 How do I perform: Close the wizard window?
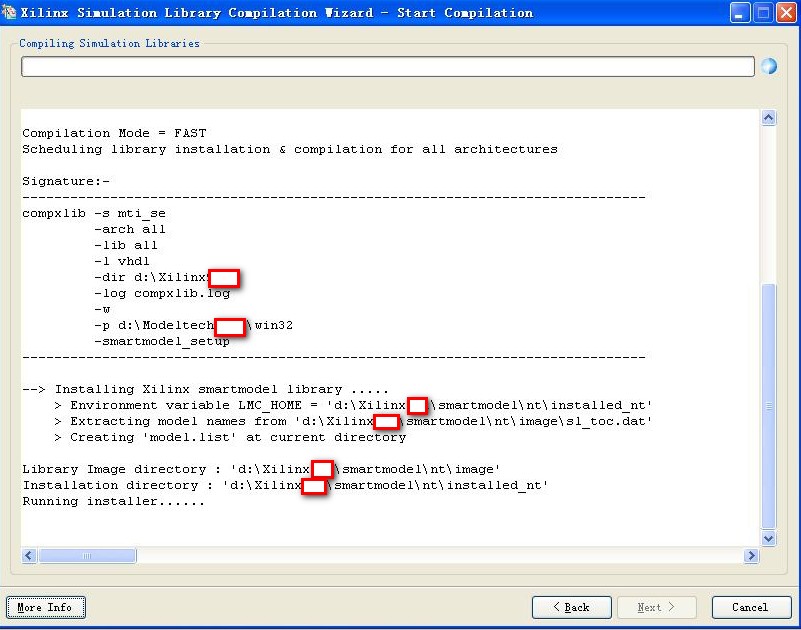click(787, 13)
